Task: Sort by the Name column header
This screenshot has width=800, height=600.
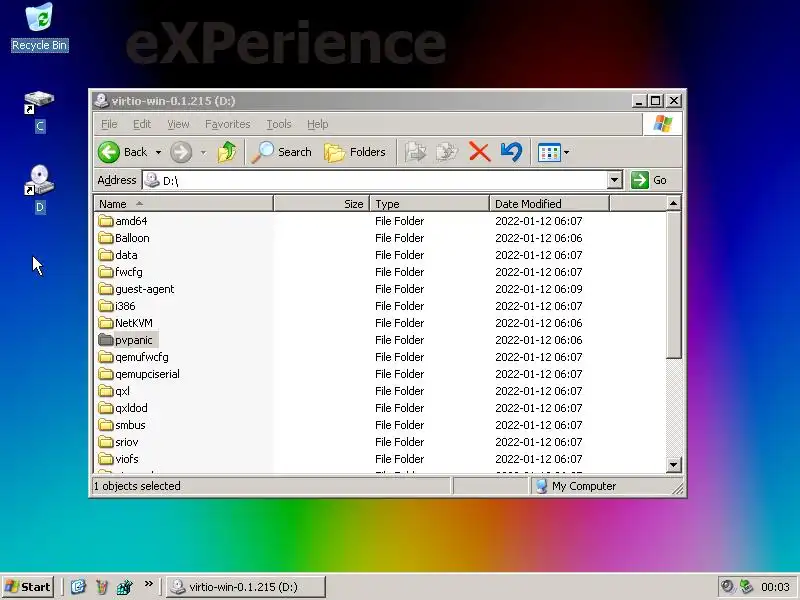Action: (x=184, y=204)
